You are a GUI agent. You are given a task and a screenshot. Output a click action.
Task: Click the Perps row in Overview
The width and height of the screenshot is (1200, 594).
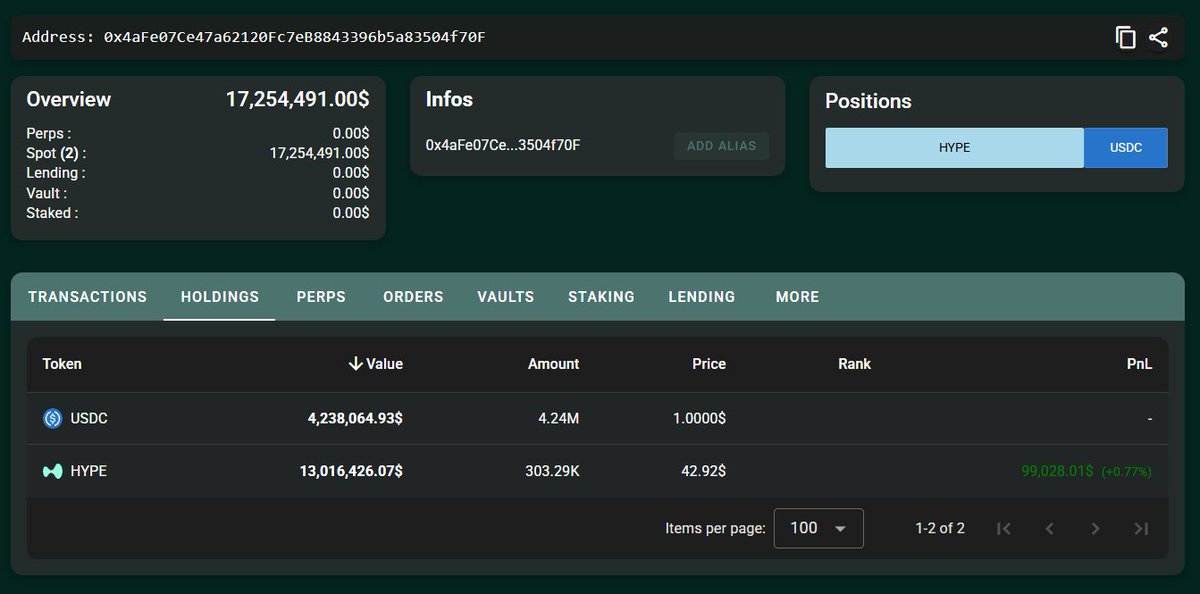(198, 133)
